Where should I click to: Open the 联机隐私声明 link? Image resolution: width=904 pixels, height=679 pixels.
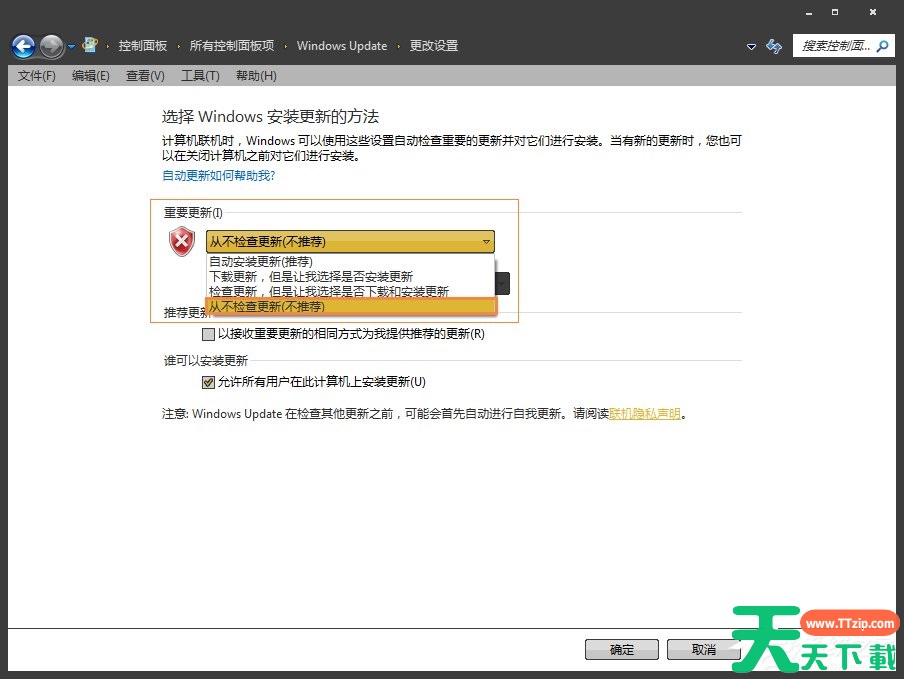[645, 414]
